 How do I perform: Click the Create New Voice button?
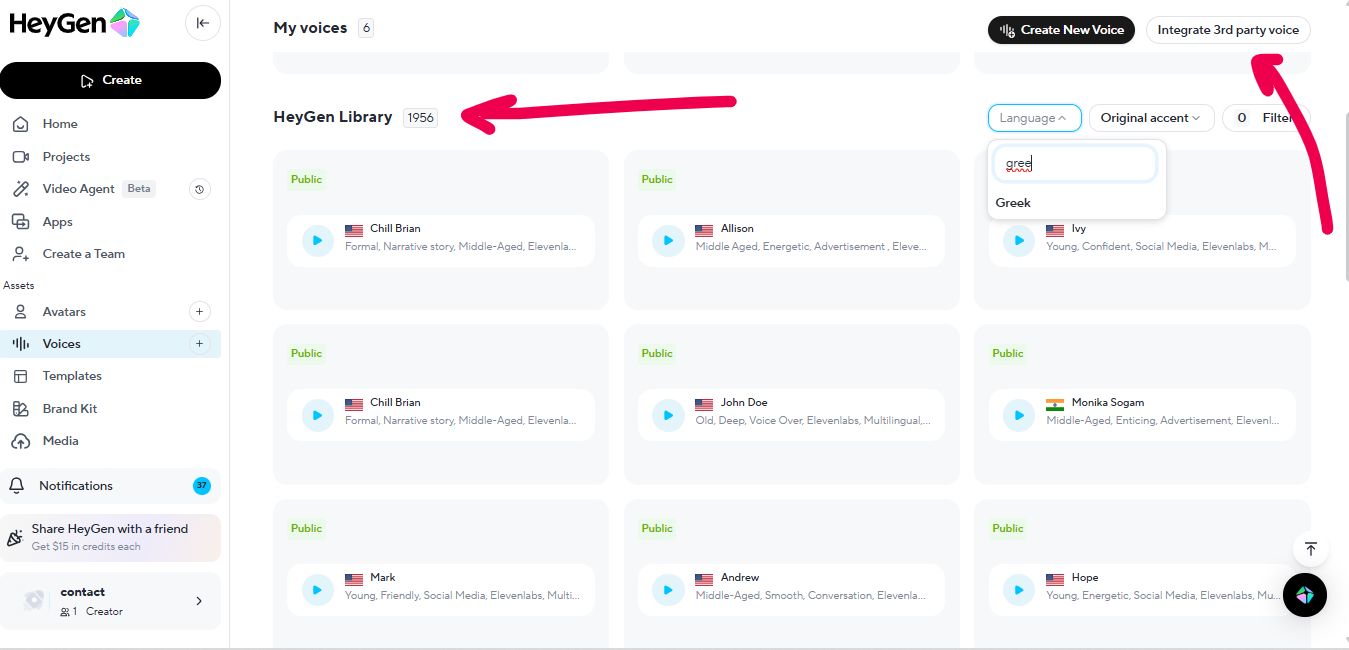tap(1061, 30)
